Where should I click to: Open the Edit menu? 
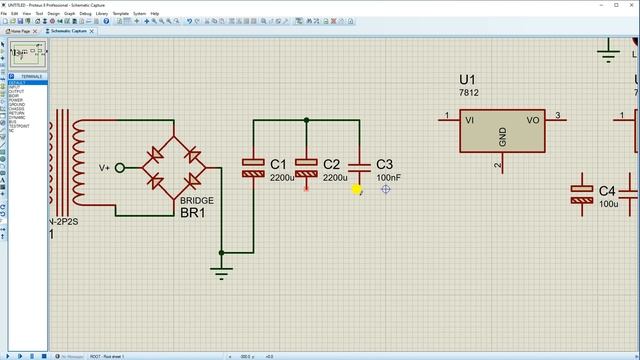click(x=14, y=13)
